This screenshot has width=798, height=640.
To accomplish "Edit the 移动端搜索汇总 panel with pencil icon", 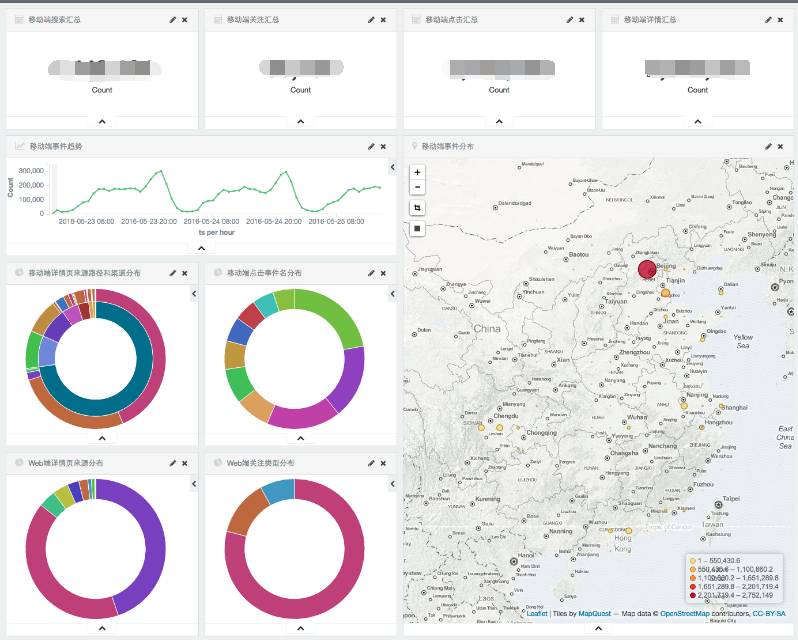I will tap(173, 20).
